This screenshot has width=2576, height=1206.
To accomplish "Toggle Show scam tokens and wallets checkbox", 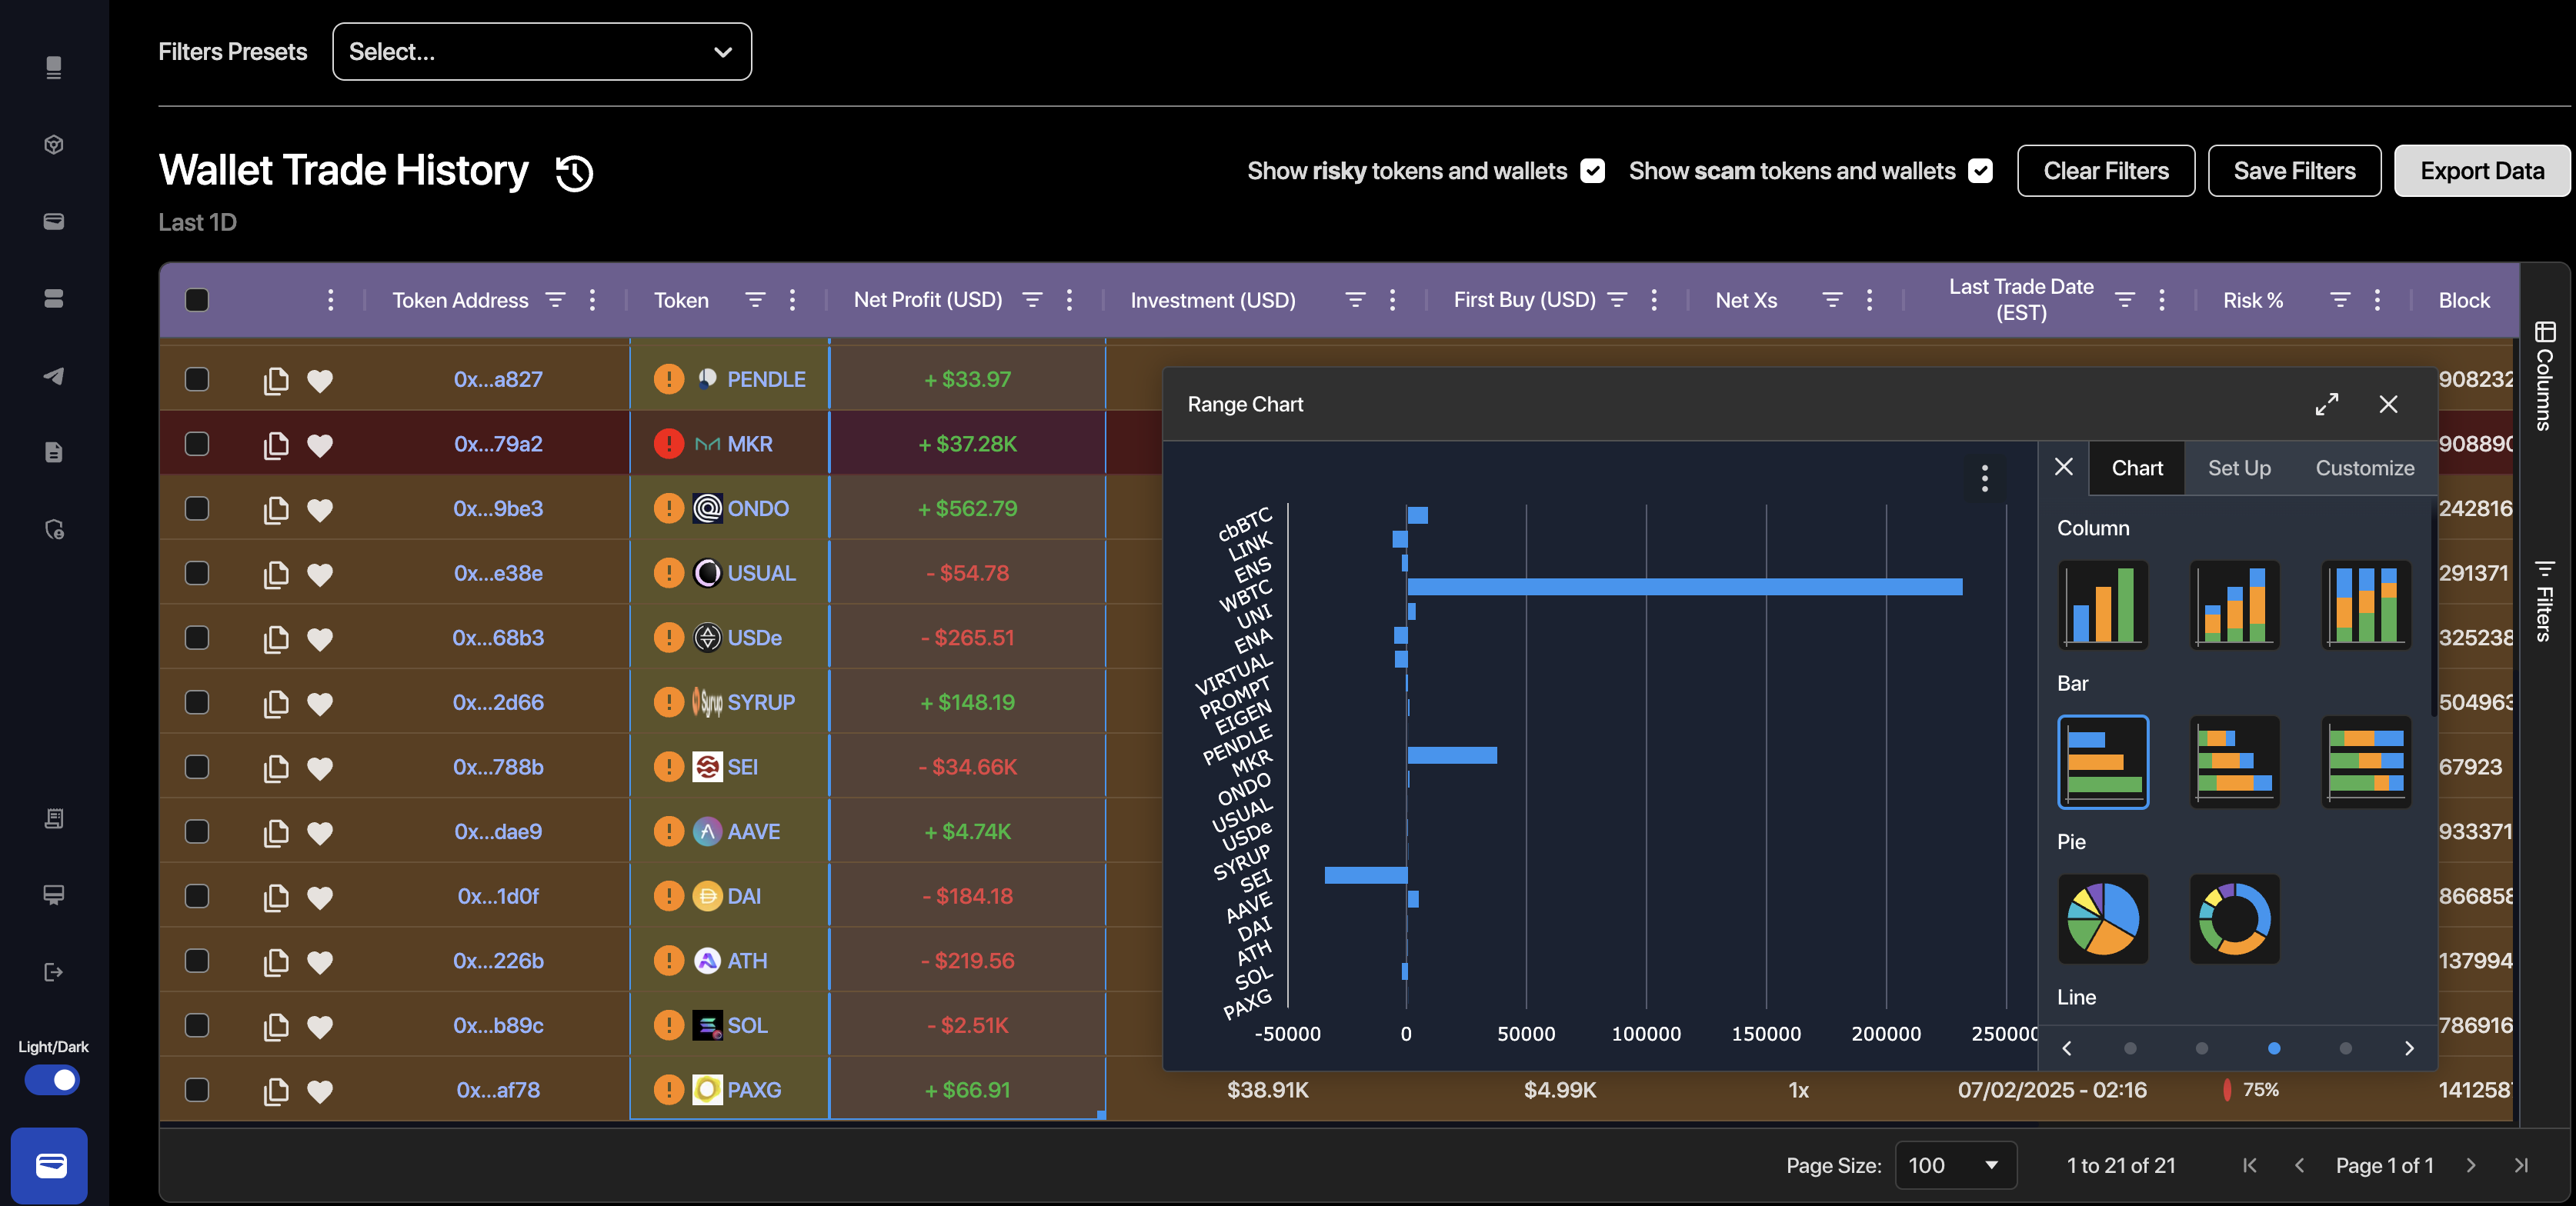I will point(1980,171).
